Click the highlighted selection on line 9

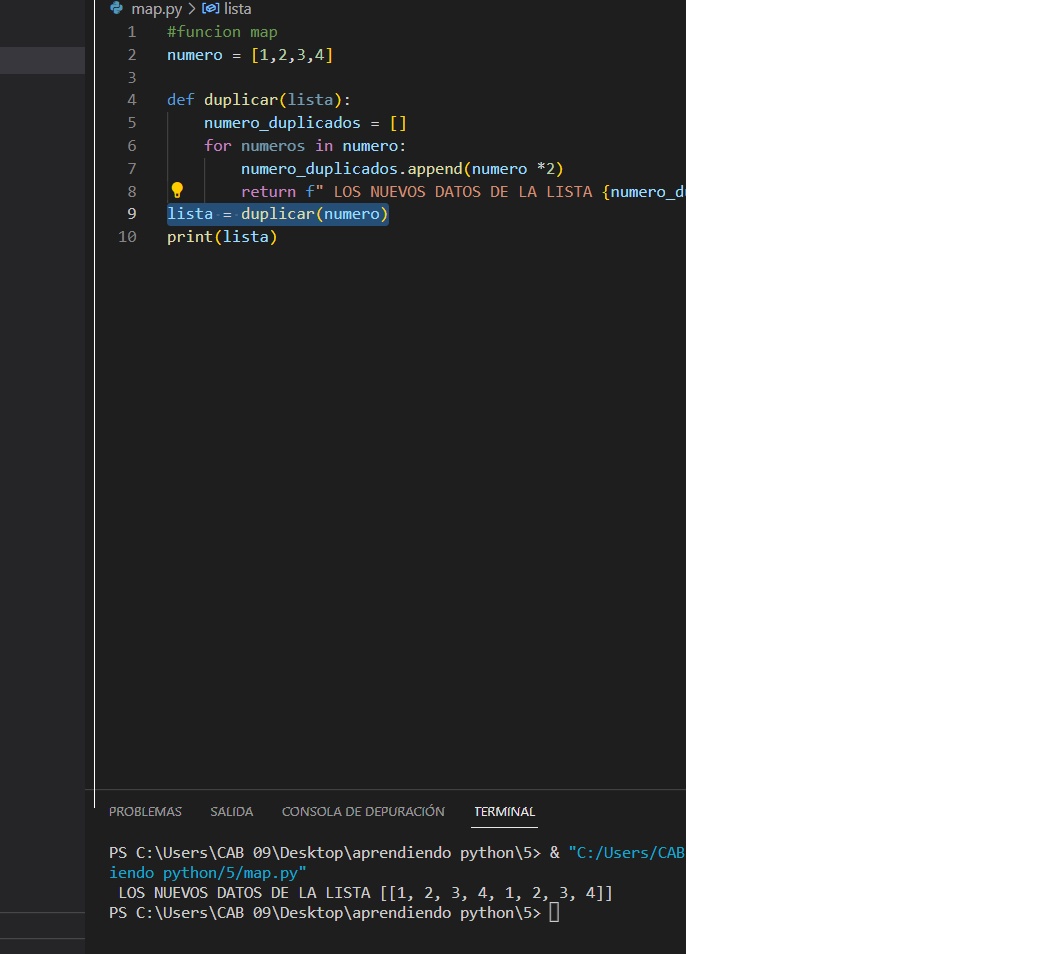pos(277,213)
